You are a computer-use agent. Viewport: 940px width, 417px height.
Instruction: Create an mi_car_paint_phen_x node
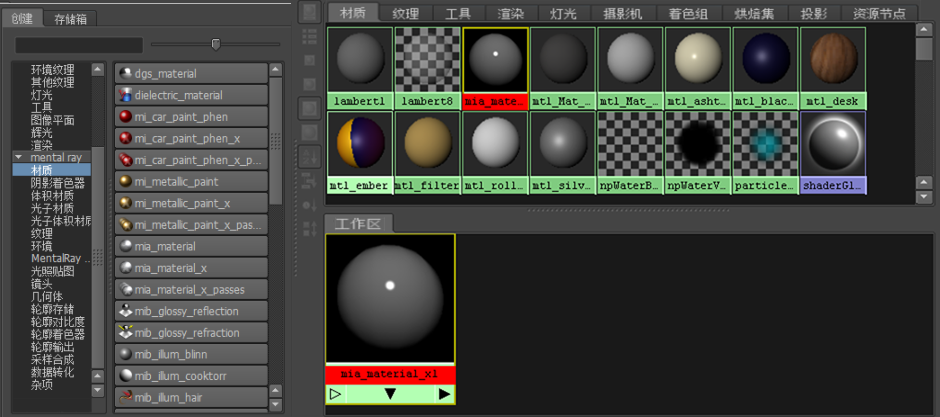(x=191, y=138)
